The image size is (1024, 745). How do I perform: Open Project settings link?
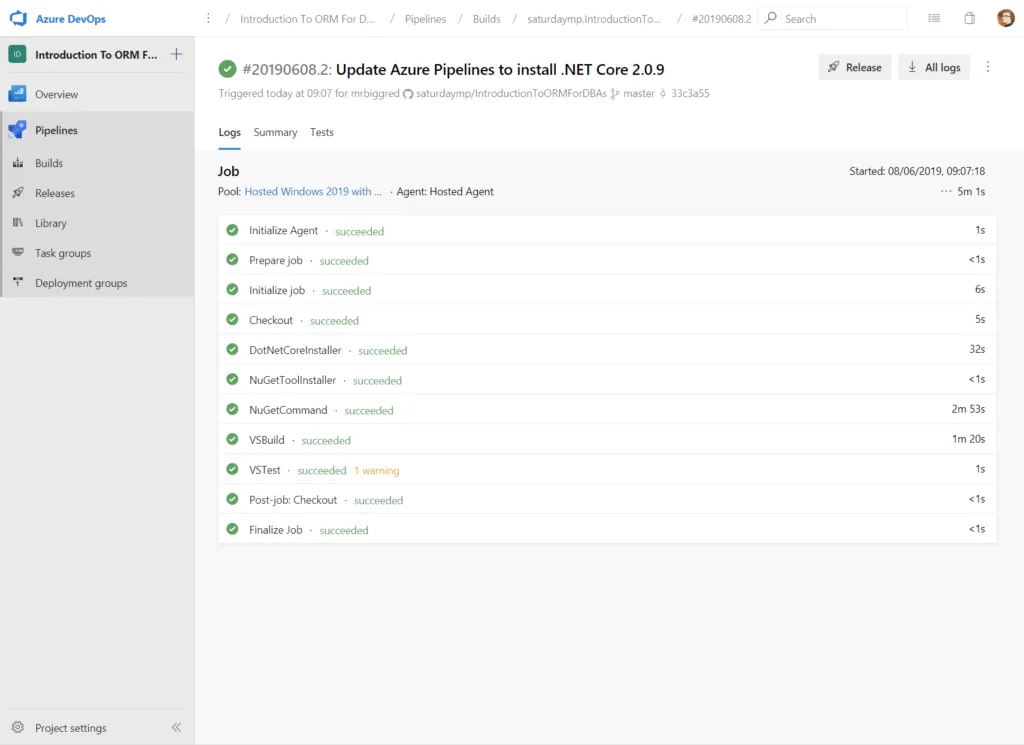tap(71, 727)
